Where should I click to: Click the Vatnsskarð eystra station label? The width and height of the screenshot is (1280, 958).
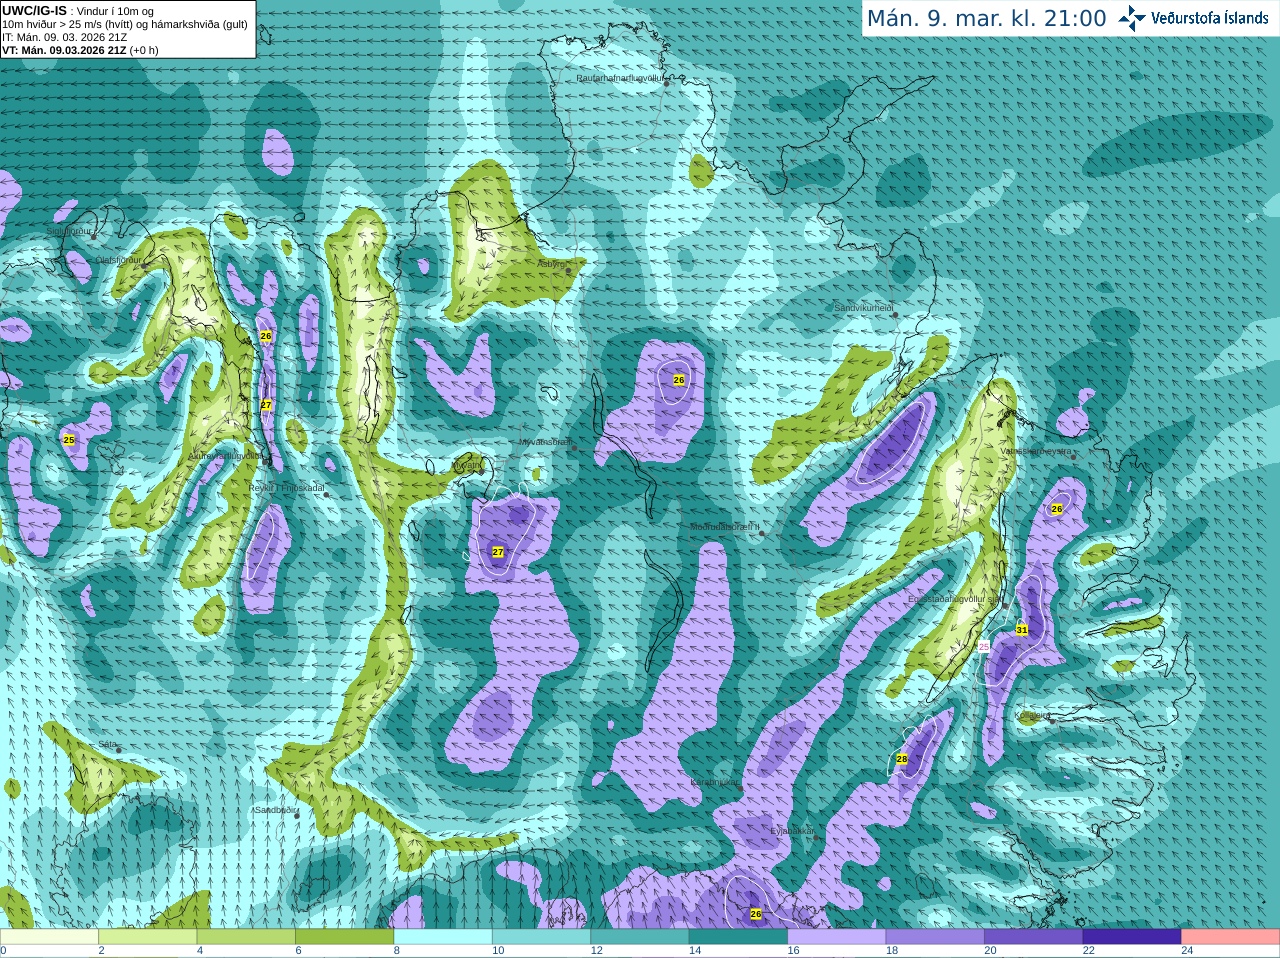click(1036, 451)
